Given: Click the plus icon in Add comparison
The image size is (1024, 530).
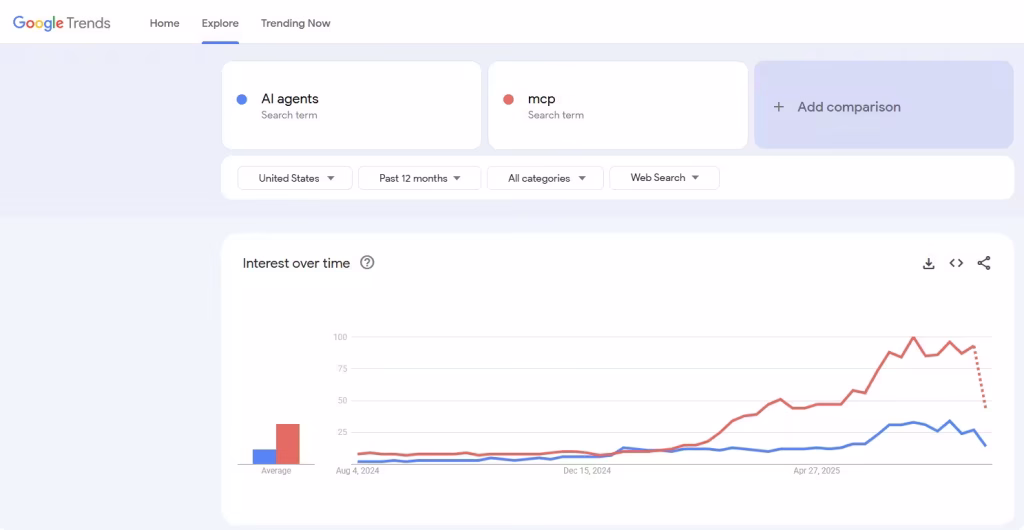Looking at the screenshot, I should (x=778, y=107).
